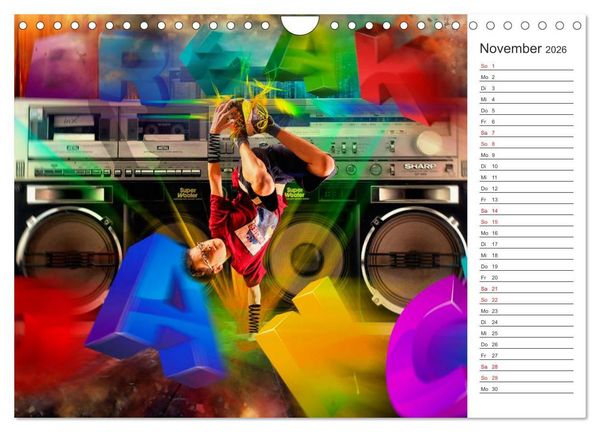Image resolution: width=600 pixels, height=432 pixels.
Task: Select the row So 15
Action: coord(527,222)
